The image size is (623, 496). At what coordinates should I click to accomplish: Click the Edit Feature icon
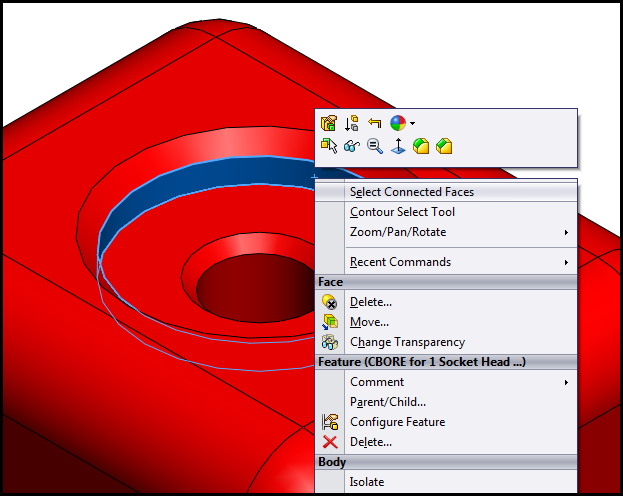(x=329, y=123)
